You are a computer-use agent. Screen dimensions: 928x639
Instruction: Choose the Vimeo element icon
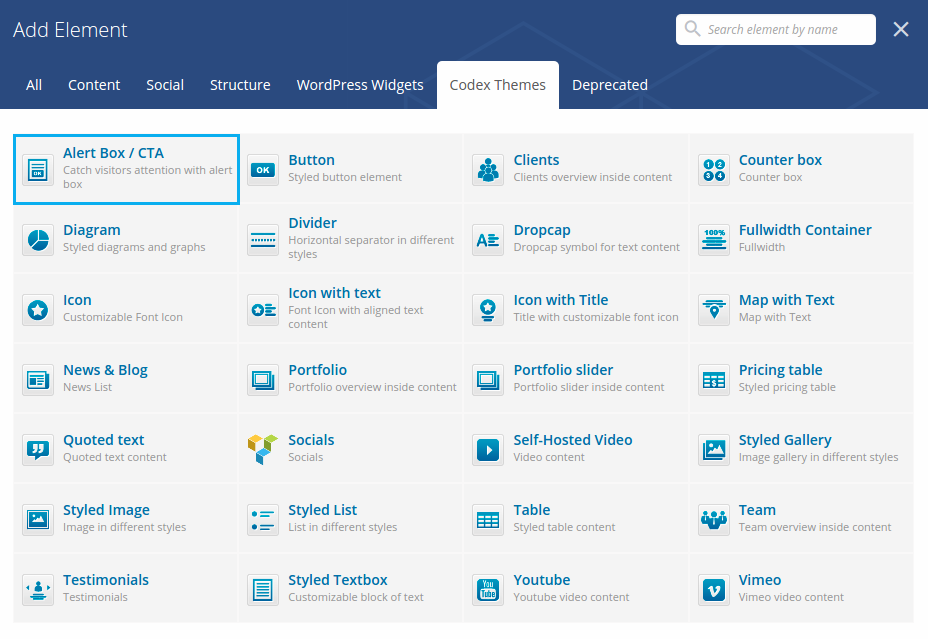tap(714, 590)
